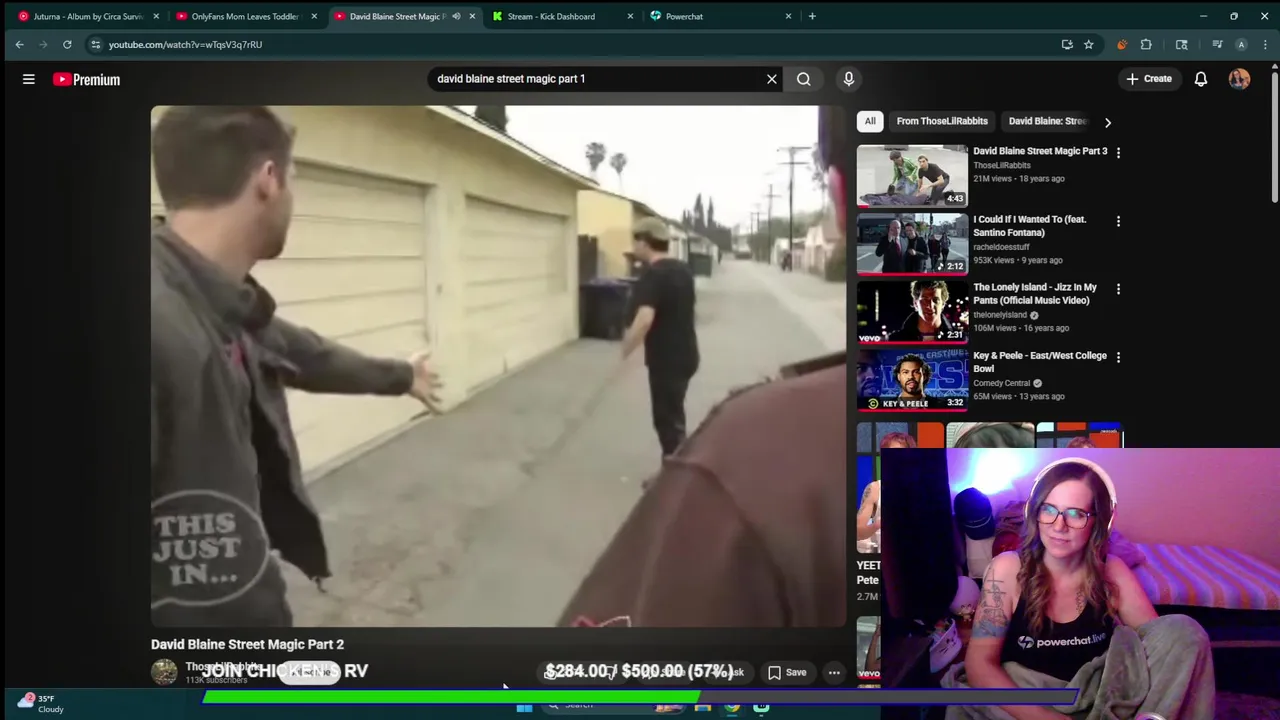Open the weather widget showing 35°F Cloudy
The width and height of the screenshot is (1280, 720).
click(42, 703)
